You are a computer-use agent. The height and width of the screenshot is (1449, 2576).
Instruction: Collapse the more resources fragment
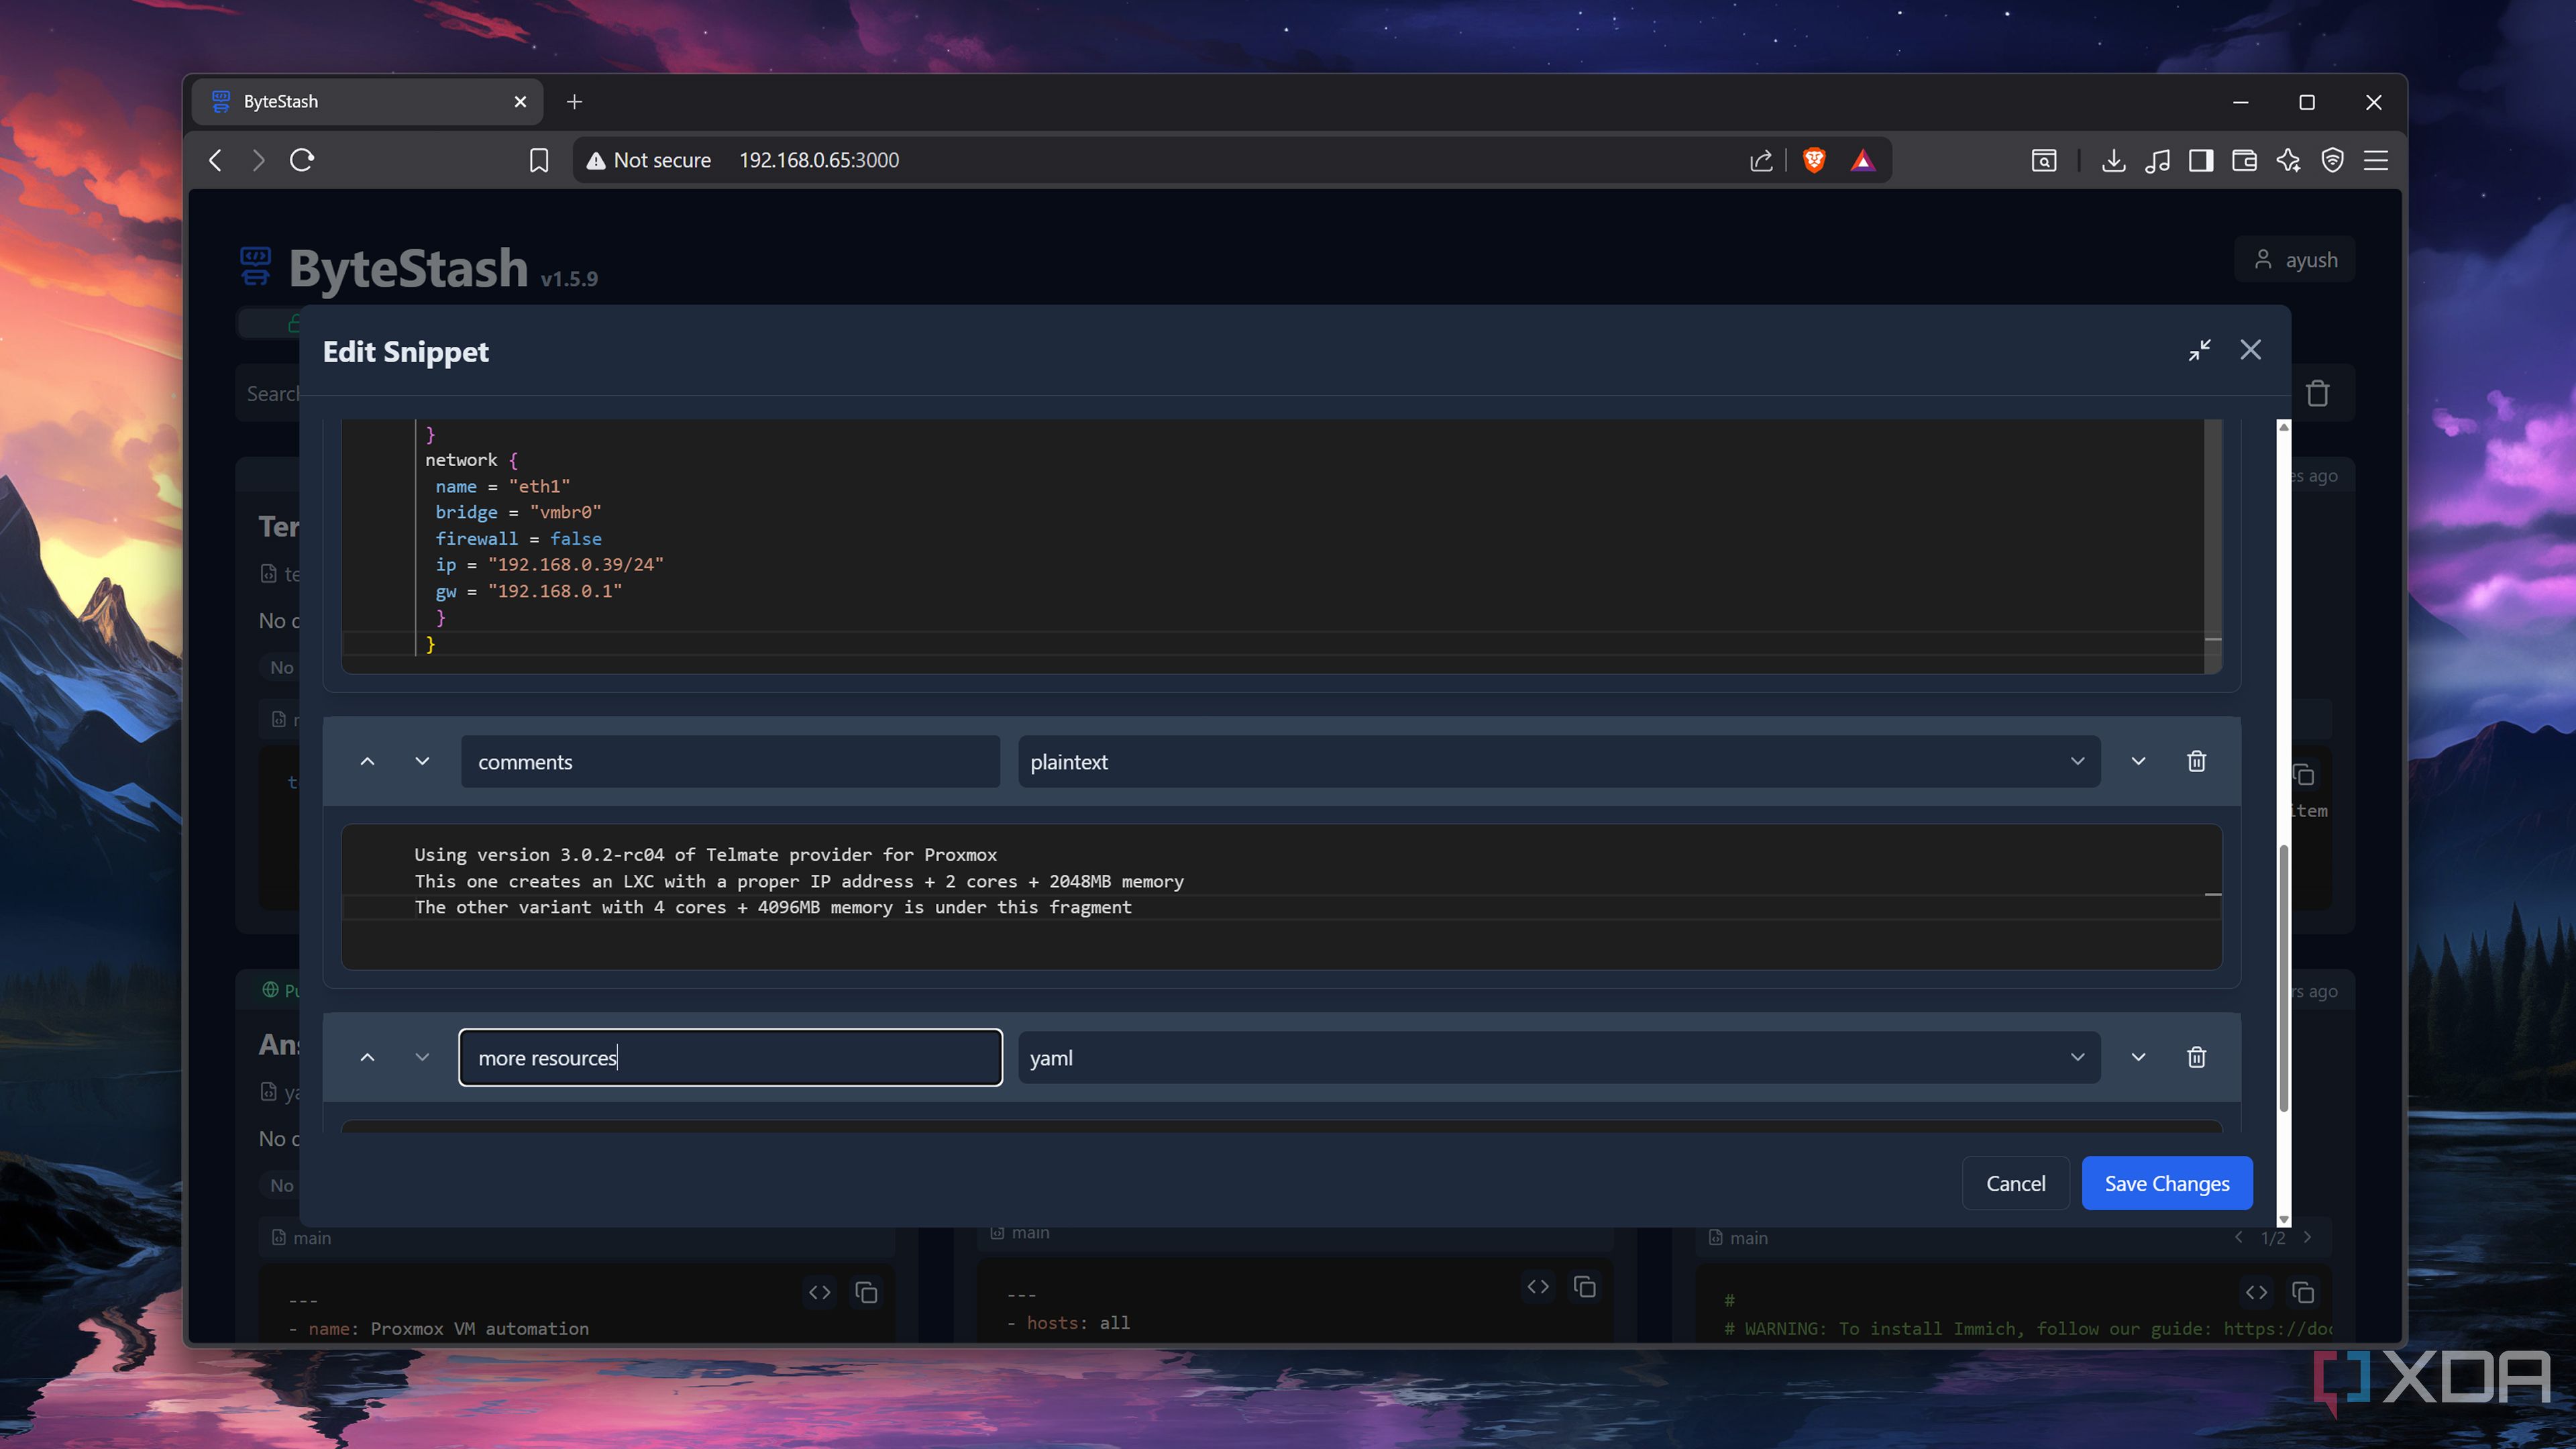click(x=2138, y=1057)
